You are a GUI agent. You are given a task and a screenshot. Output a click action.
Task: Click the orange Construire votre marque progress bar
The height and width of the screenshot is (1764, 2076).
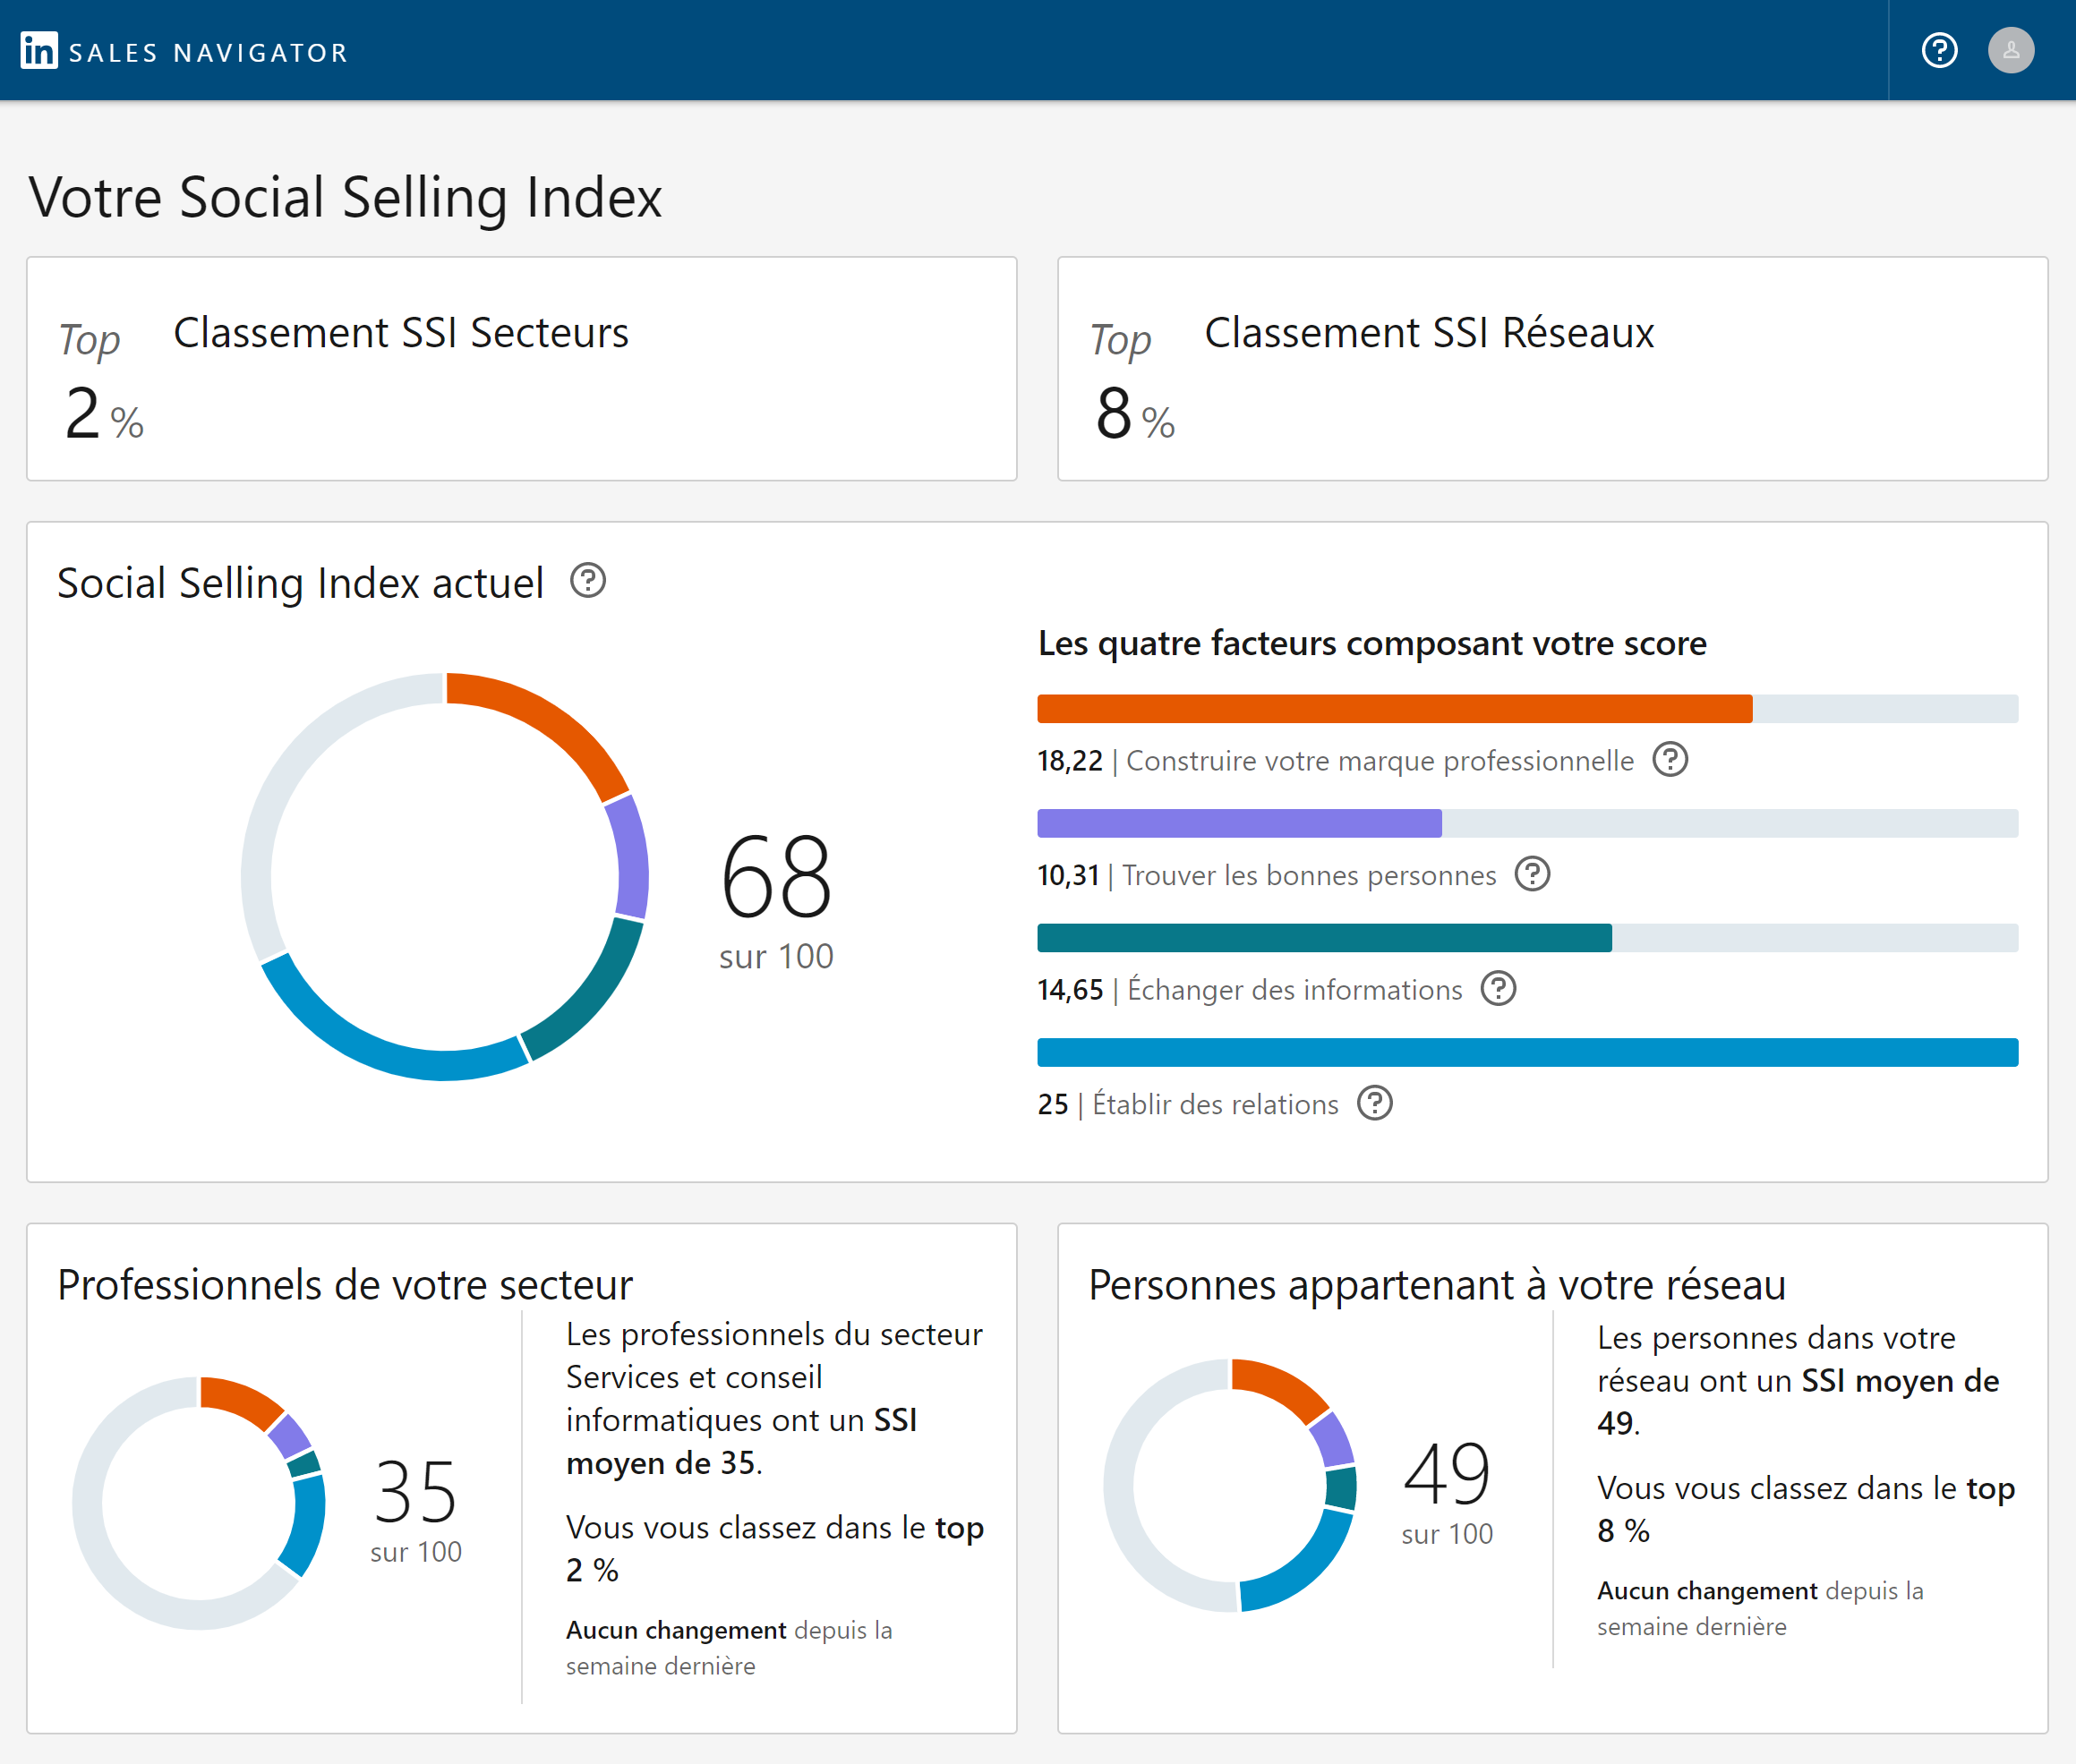click(x=1394, y=709)
